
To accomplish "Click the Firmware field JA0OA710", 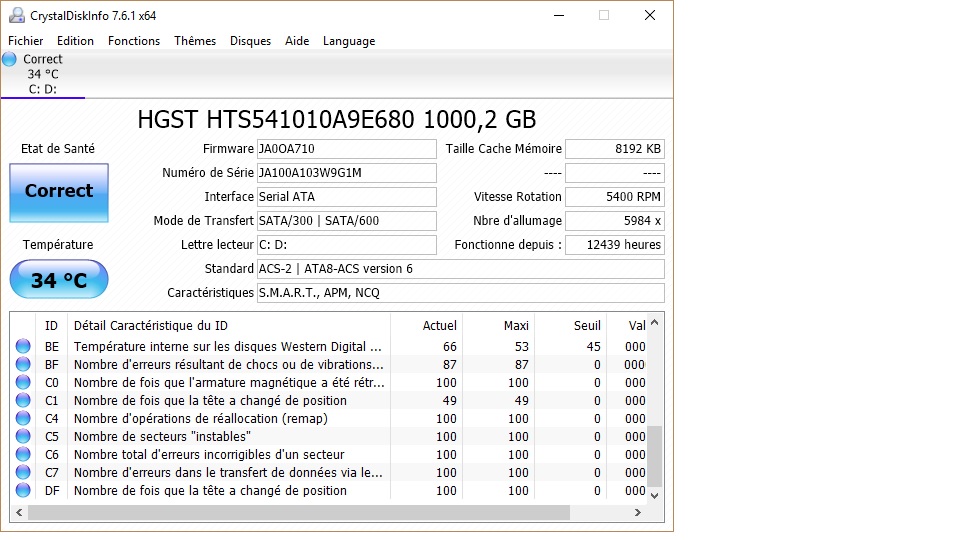I will click(347, 149).
